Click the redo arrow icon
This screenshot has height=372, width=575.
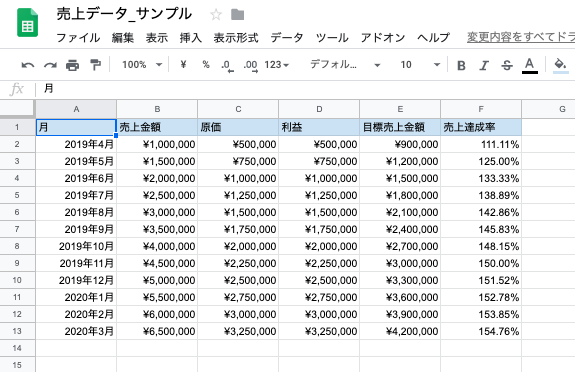pyautogui.click(x=50, y=65)
